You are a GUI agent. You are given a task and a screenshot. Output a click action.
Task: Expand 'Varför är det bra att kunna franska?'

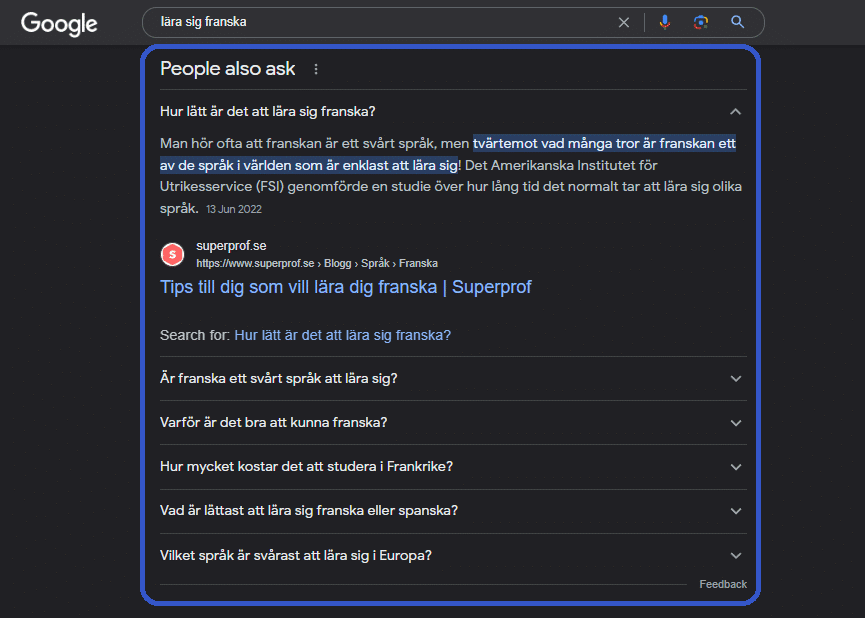coord(736,423)
